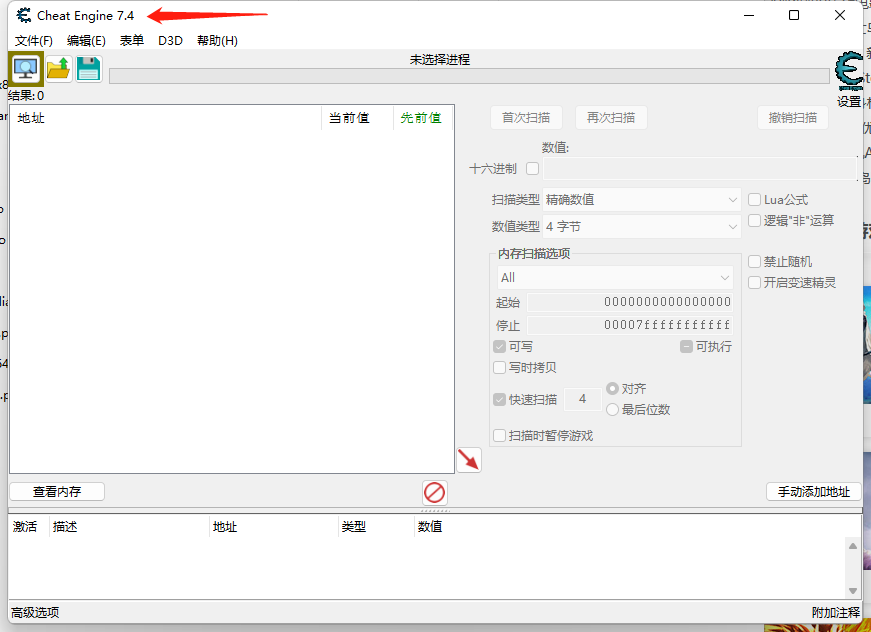This screenshot has height=632, width=871.
Task: Close the Cheat Engine window
Action: (x=840, y=15)
